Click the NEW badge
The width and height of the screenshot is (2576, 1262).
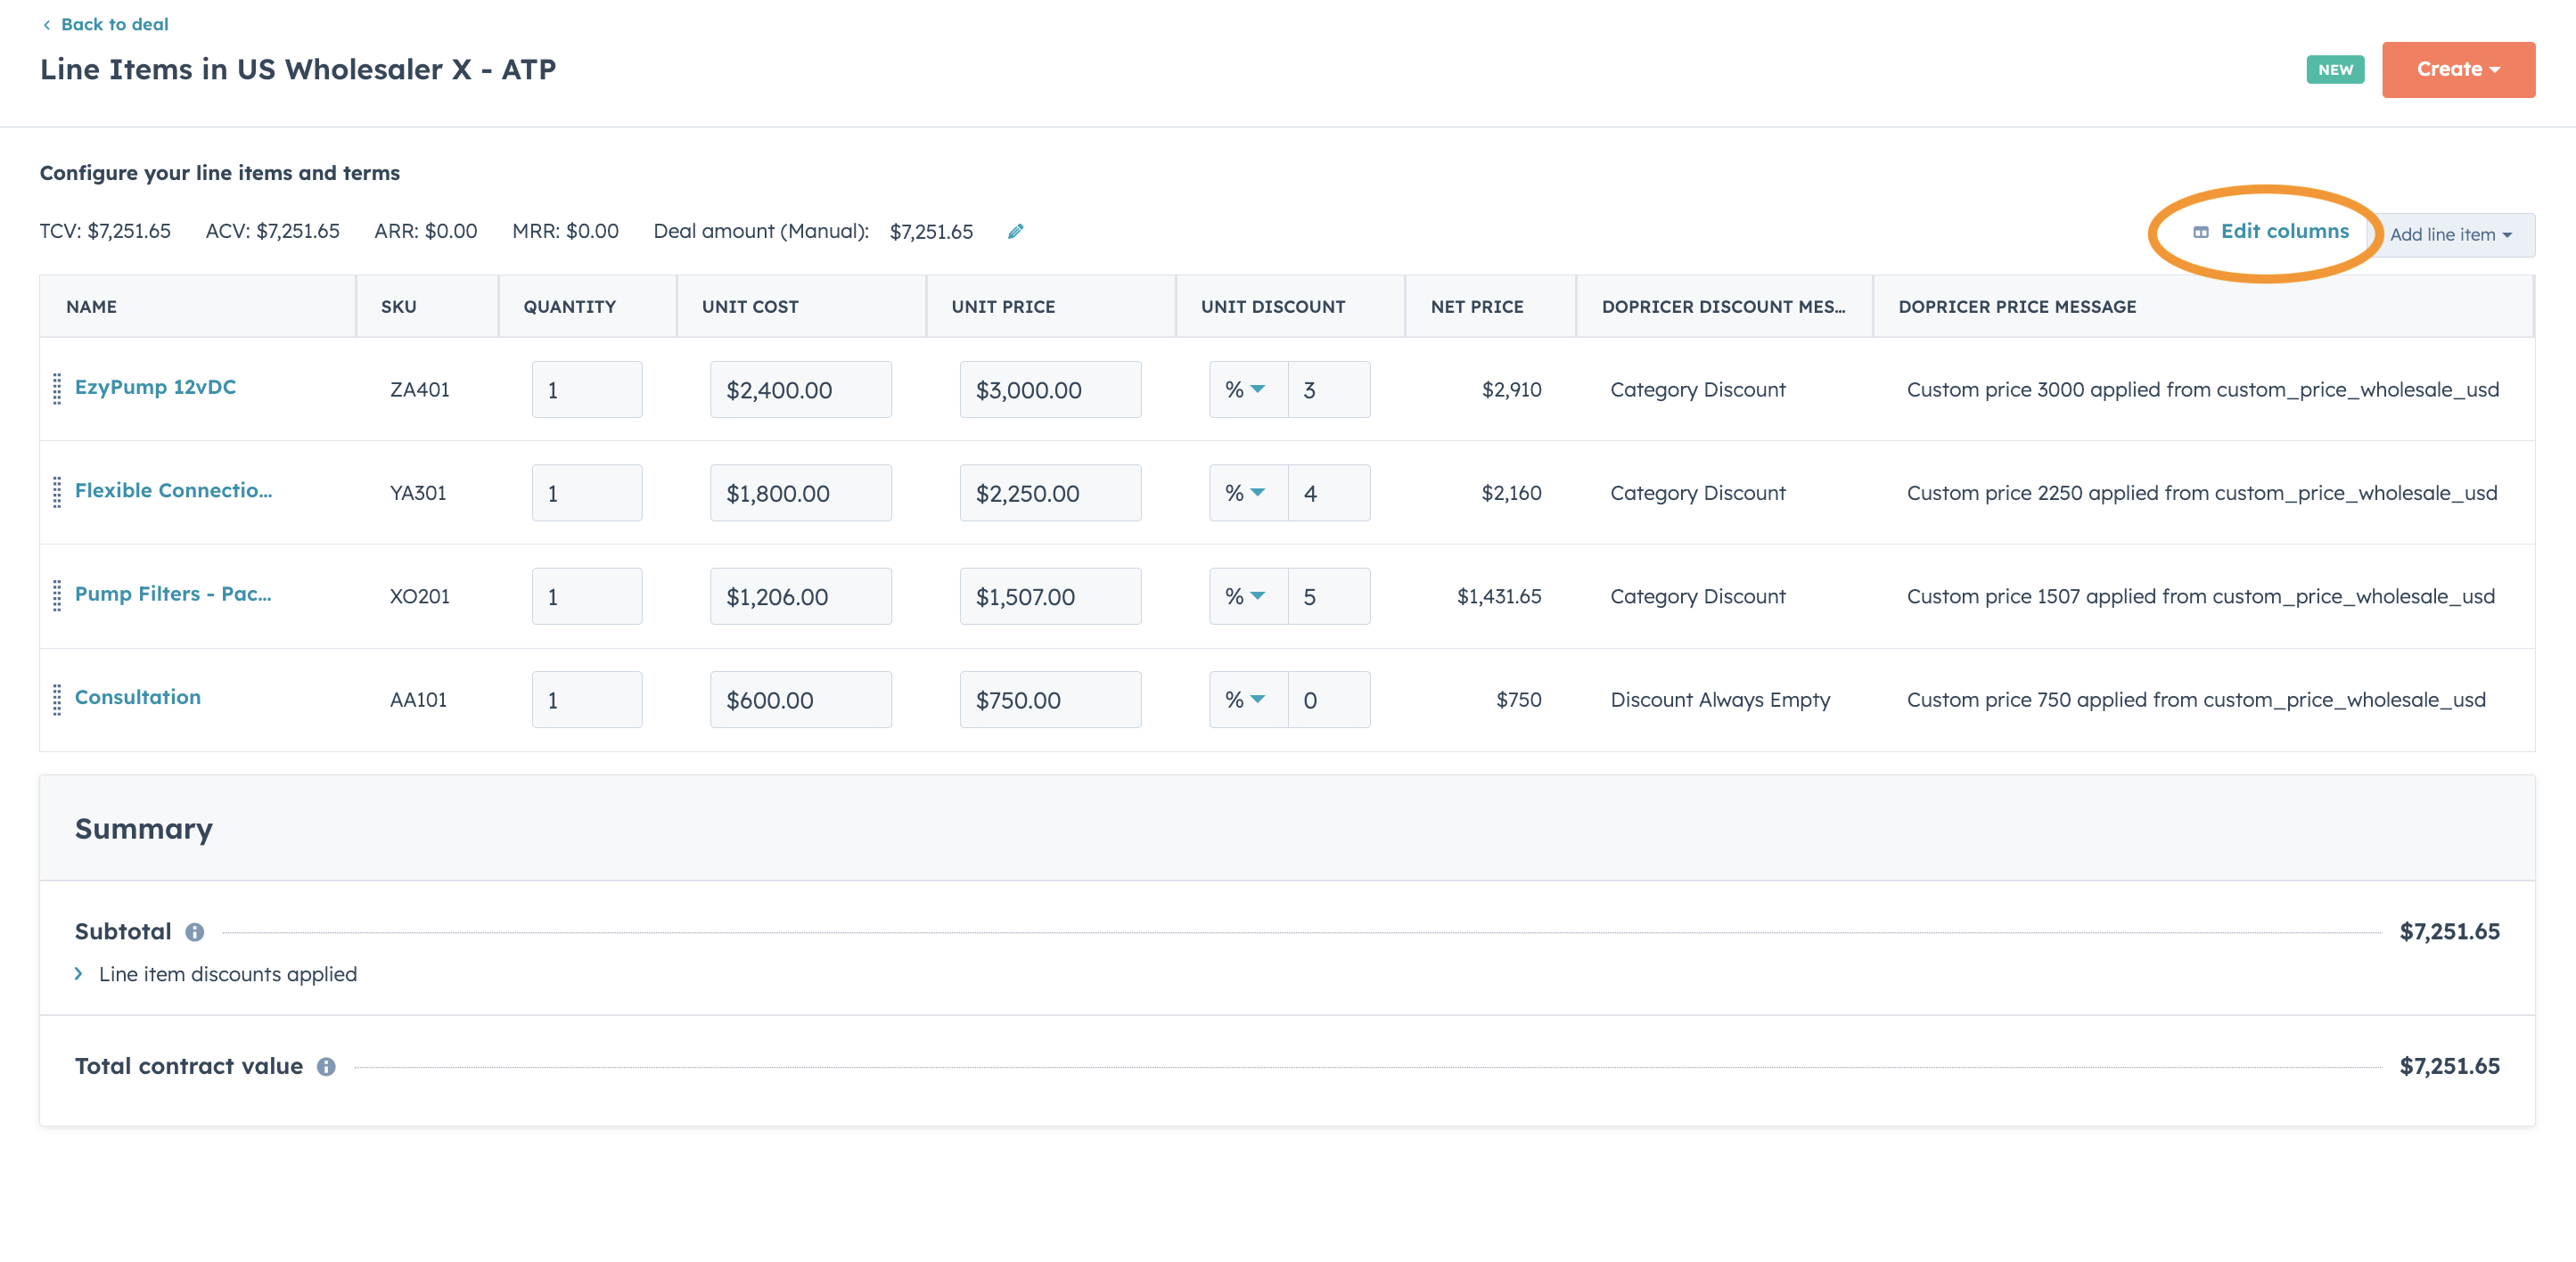pos(2335,70)
